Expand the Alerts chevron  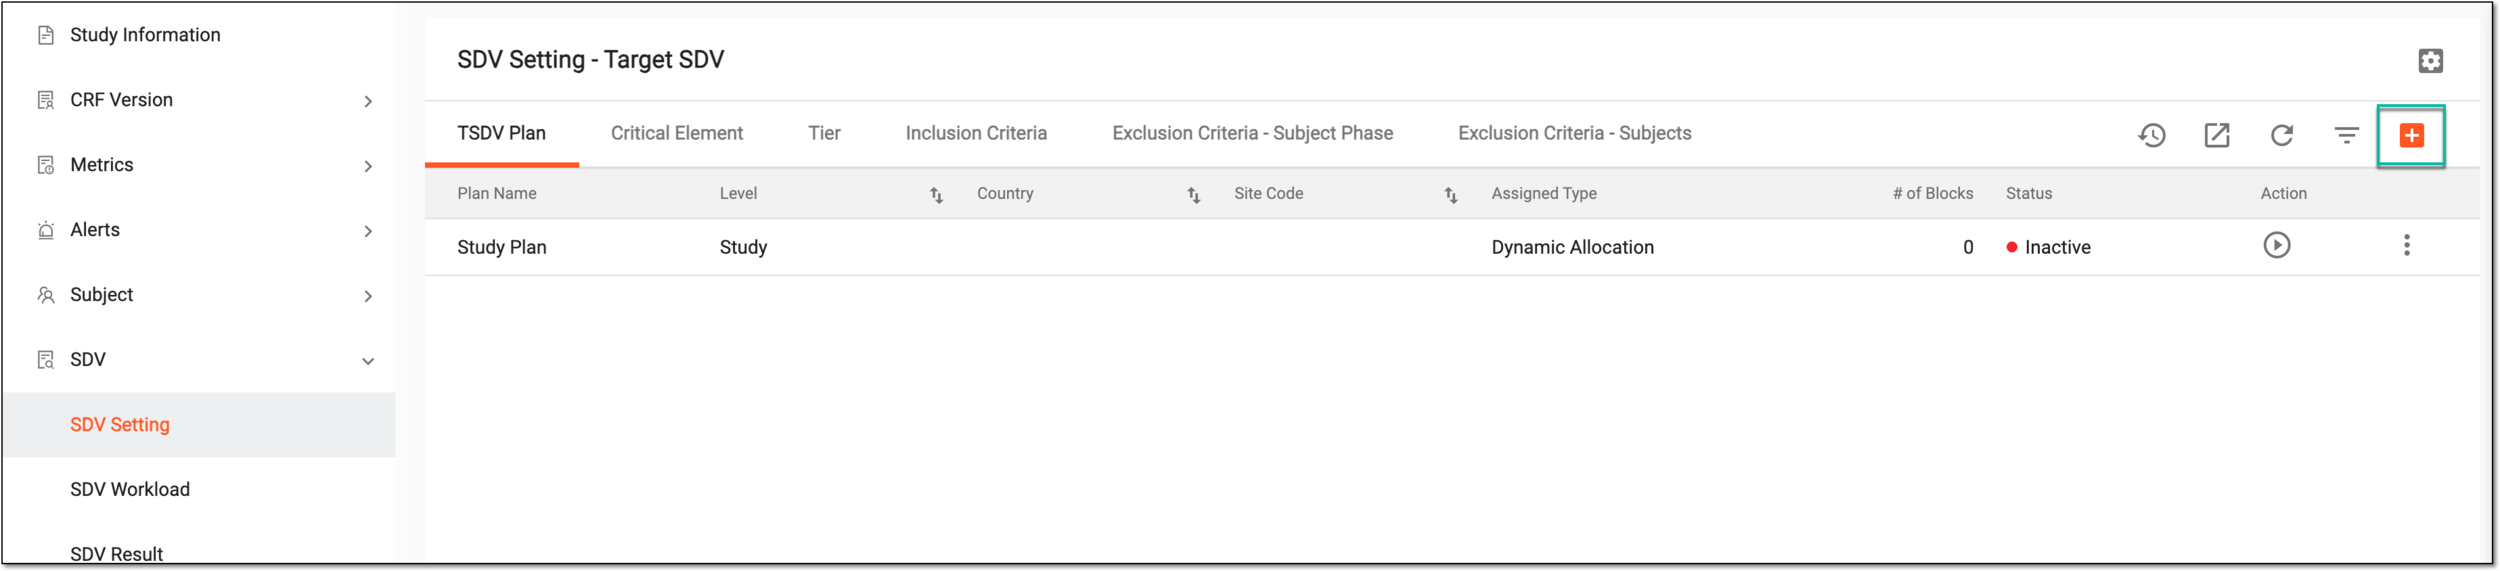point(368,231)
